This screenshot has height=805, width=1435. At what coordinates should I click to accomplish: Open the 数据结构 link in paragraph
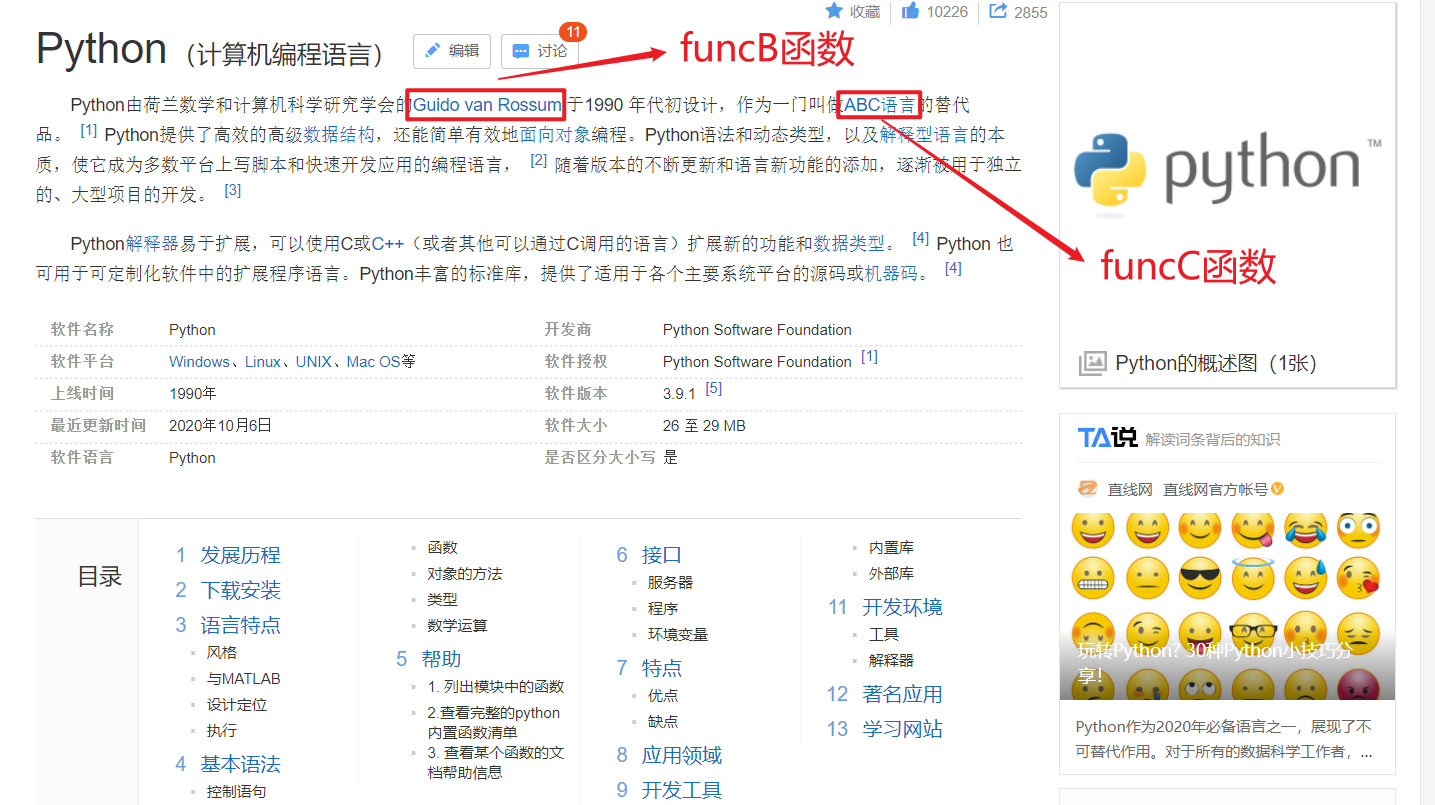[x=340, y=135]
